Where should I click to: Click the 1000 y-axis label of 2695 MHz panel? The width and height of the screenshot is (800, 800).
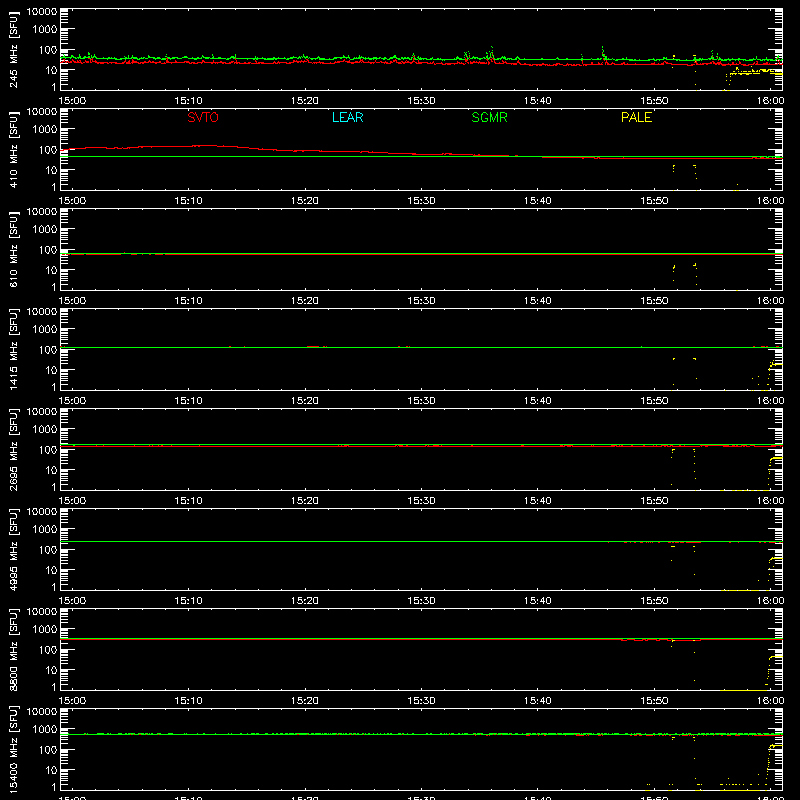pyautogui.click(x=45, y=430)
